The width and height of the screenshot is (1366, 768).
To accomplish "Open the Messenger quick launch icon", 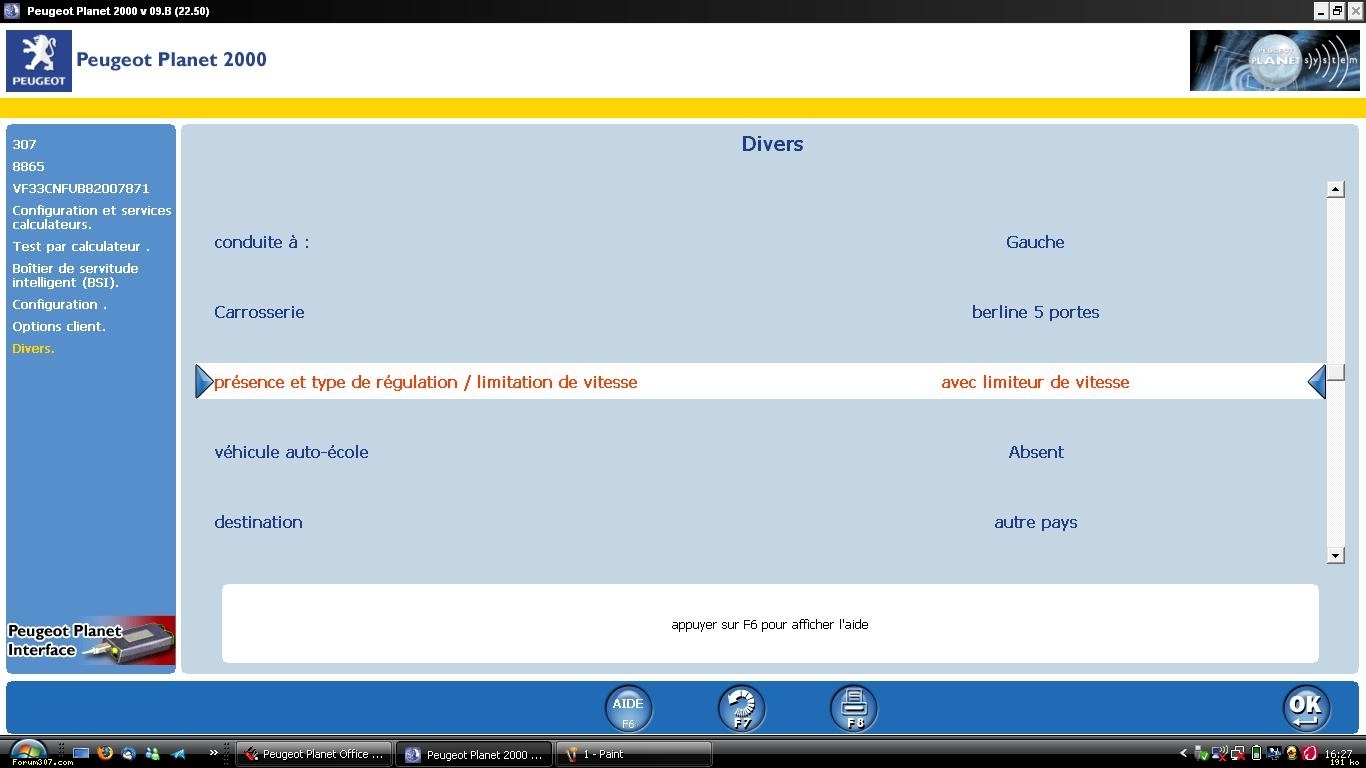I will [153, 754].
